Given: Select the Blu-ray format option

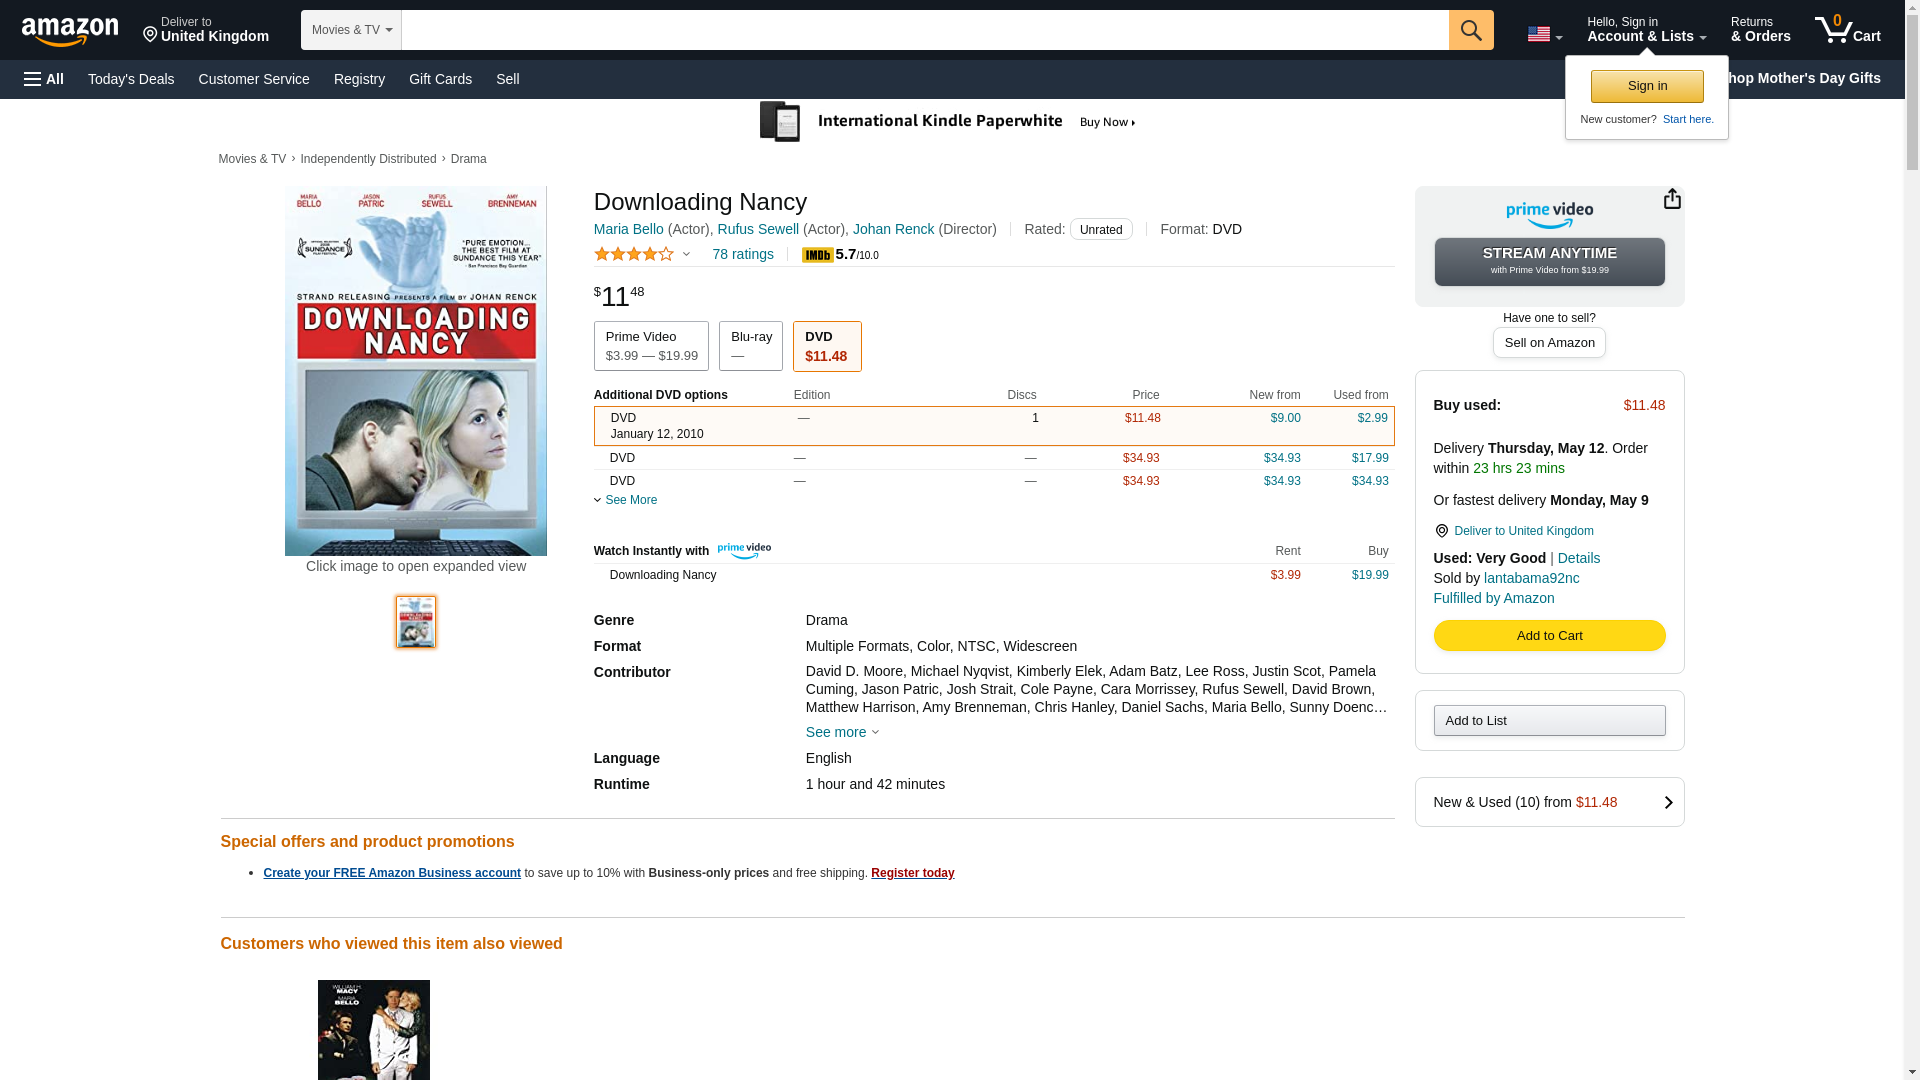Looking at the screenshot, I should (x=750, y=346).
